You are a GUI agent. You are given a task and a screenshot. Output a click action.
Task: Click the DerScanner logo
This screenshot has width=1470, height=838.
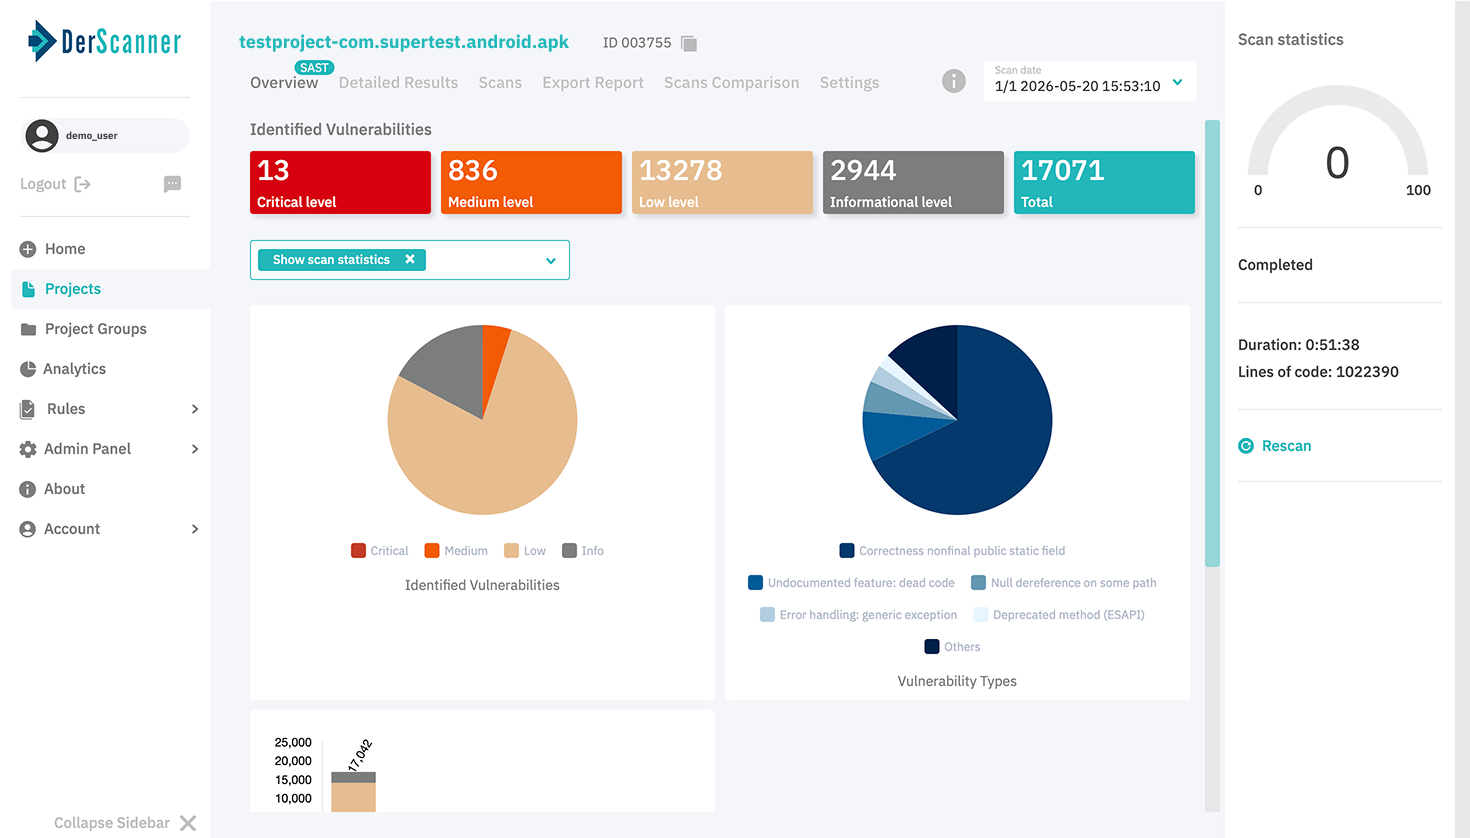(x=104, y=41)
